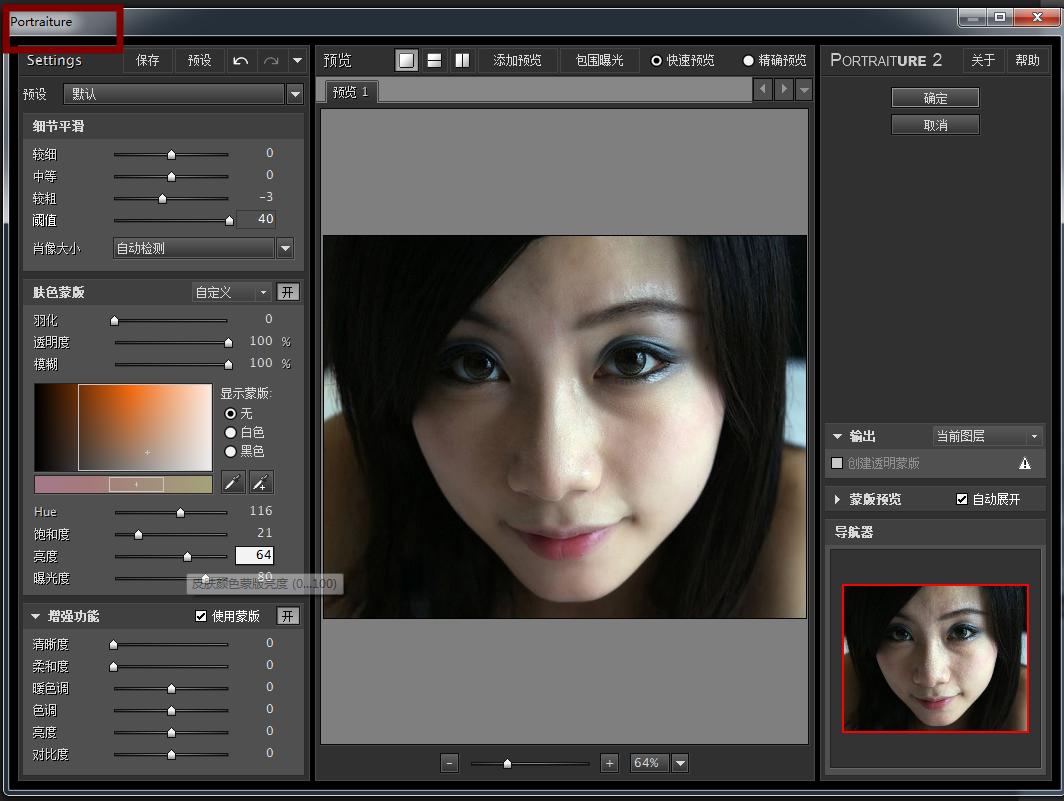Click the zoom out minus button

449,763
